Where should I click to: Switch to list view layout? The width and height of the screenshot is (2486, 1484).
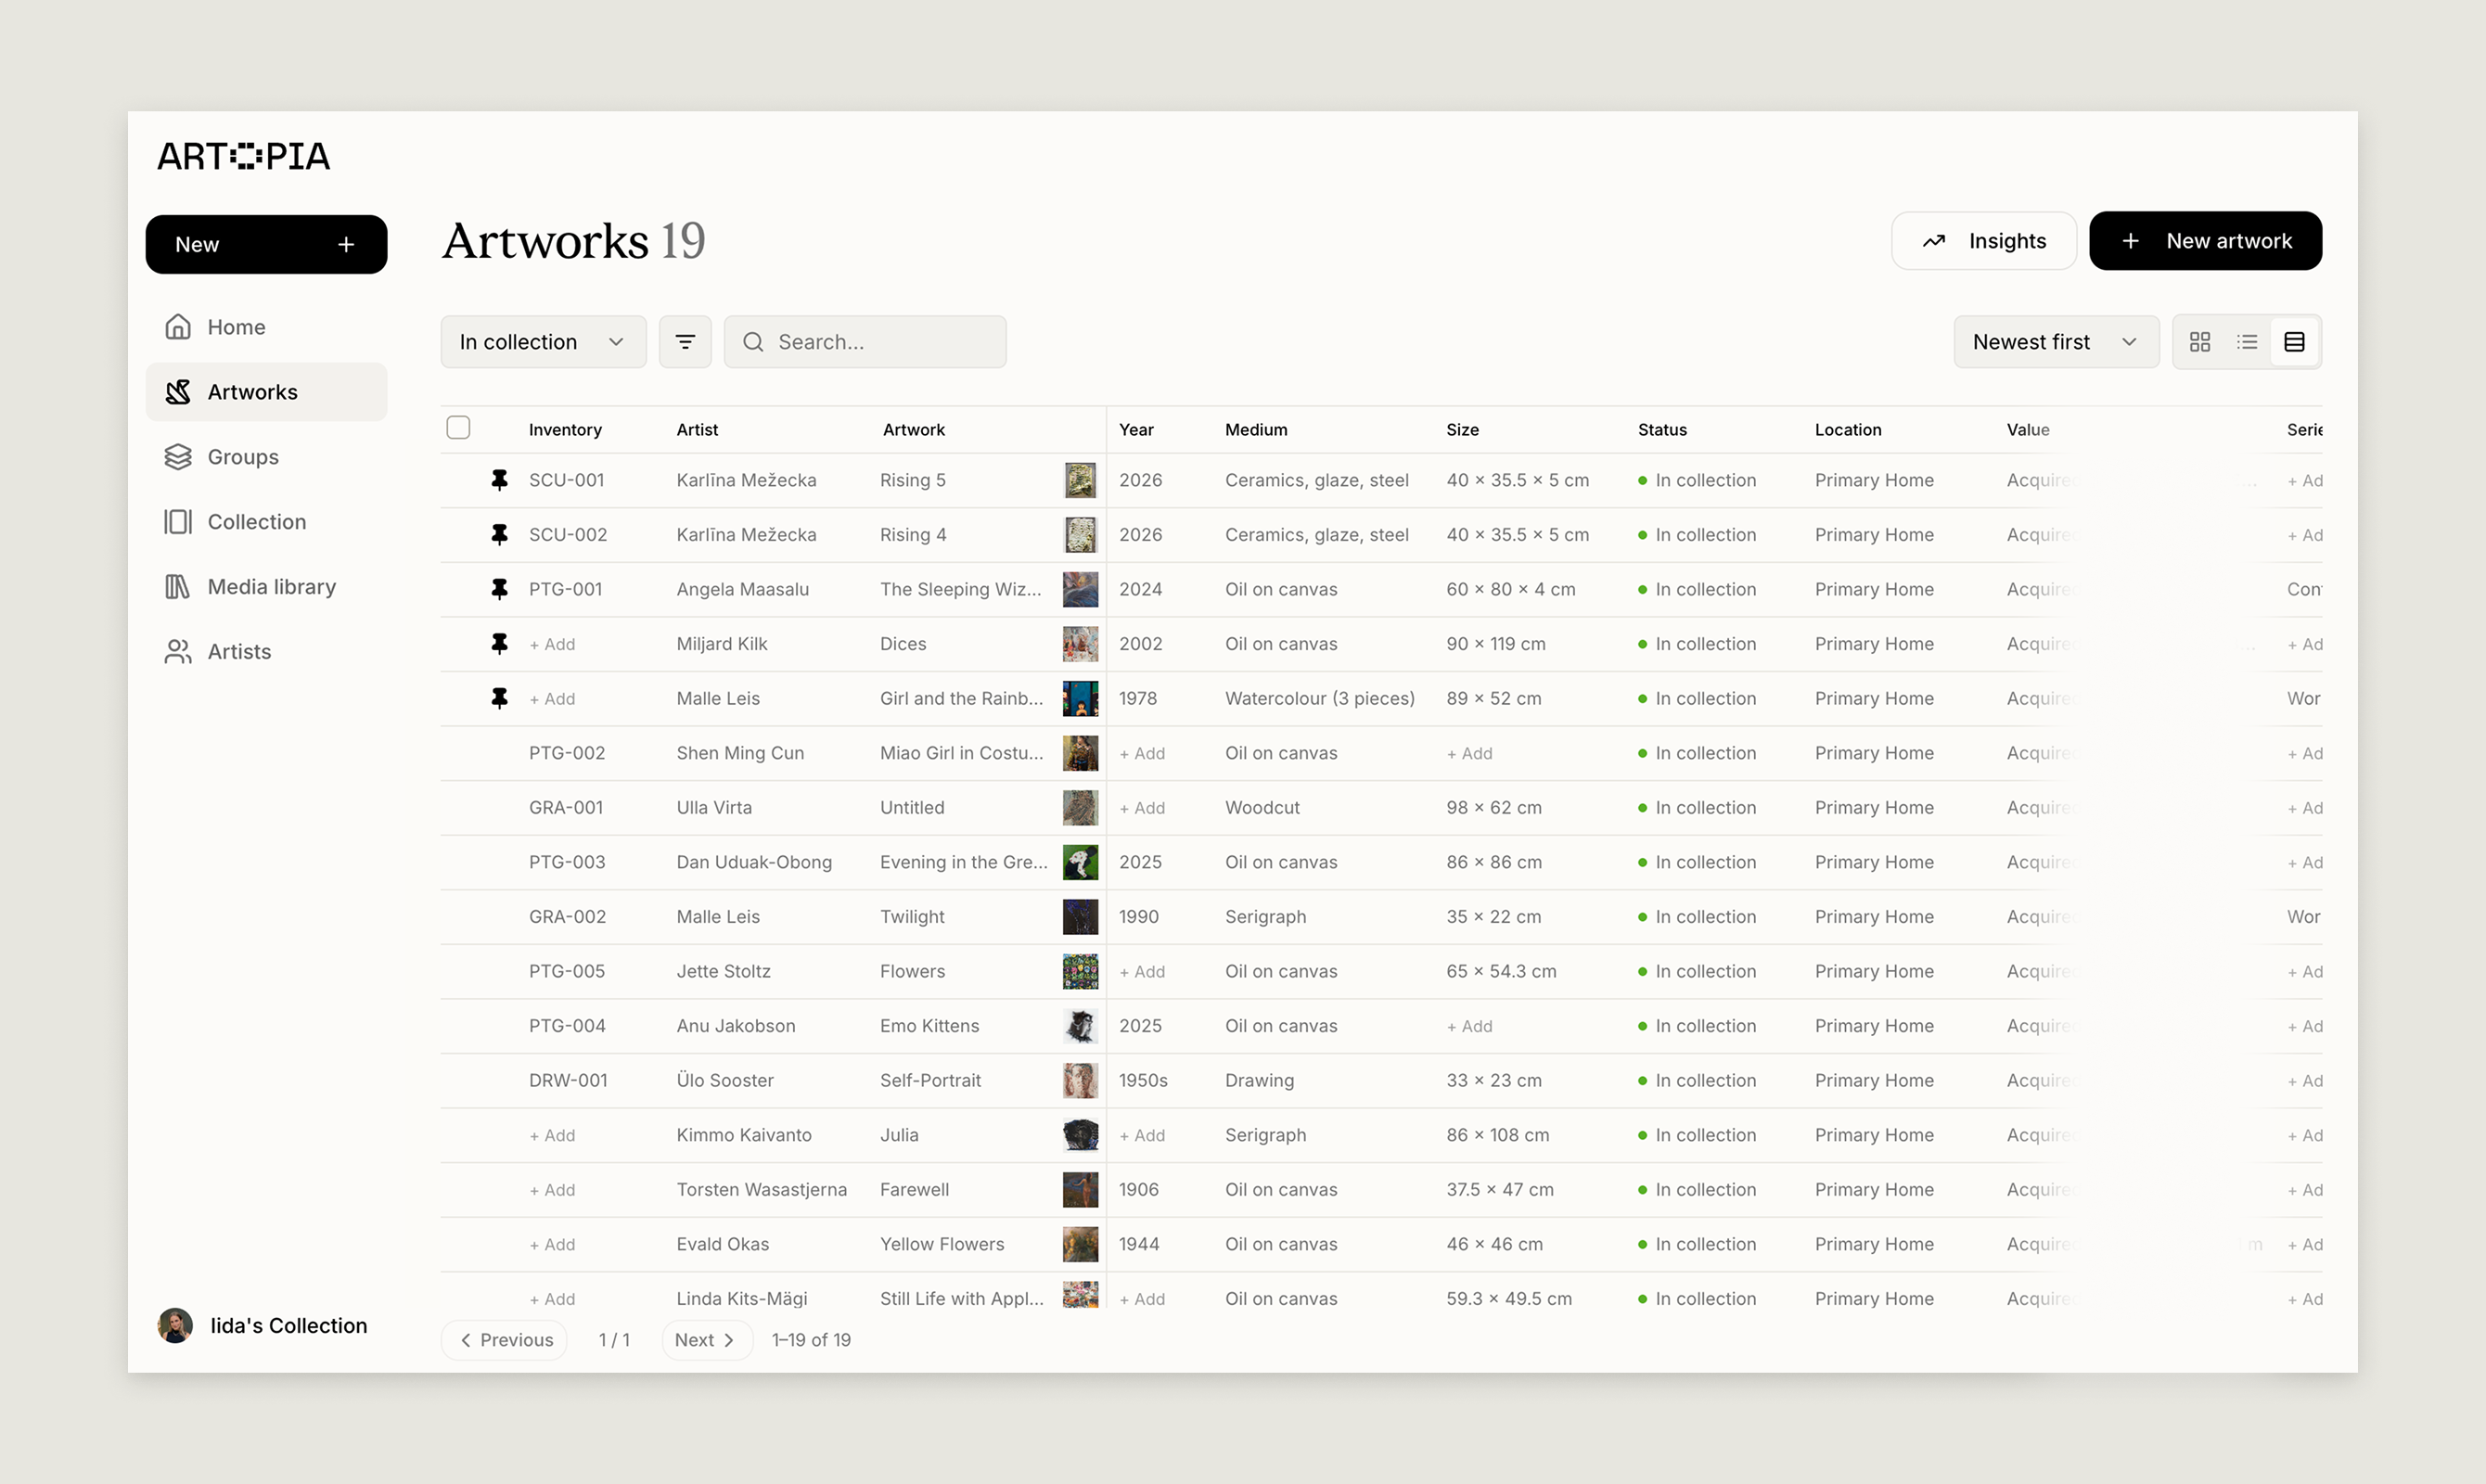point(2247,342)
